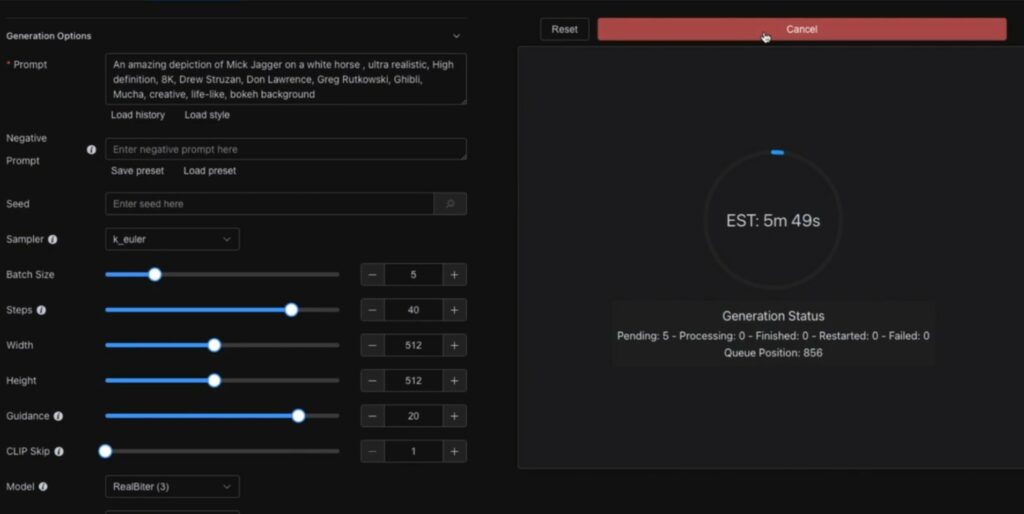Viewport: 1024px width, 514px height.
Task: Open the Model RealBiter dropdown
Action: coord(172,487)
